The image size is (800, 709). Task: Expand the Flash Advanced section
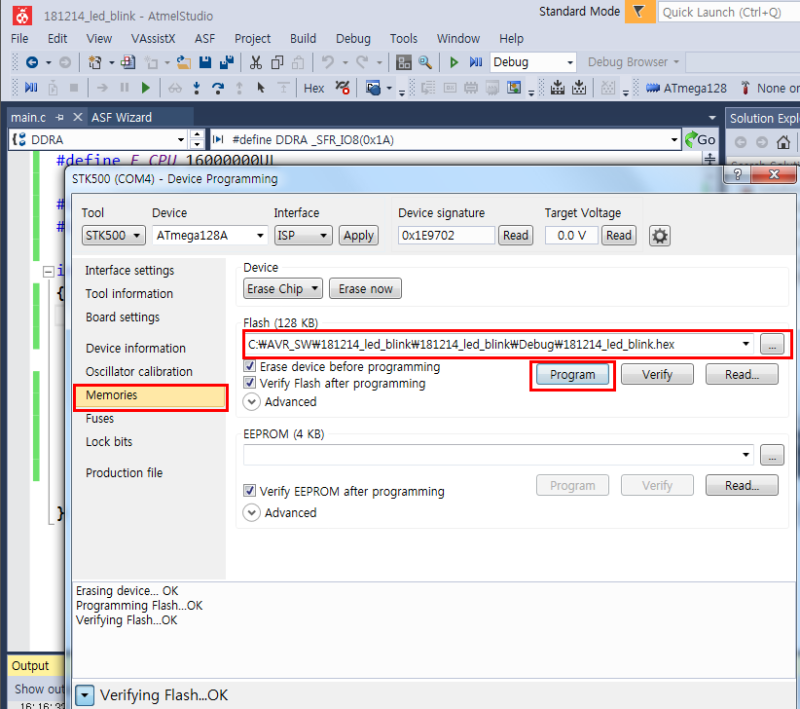click(252, 402)
